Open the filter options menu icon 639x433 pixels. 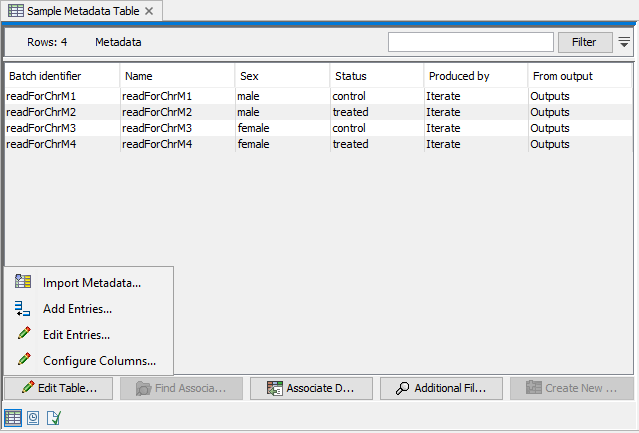624,42
